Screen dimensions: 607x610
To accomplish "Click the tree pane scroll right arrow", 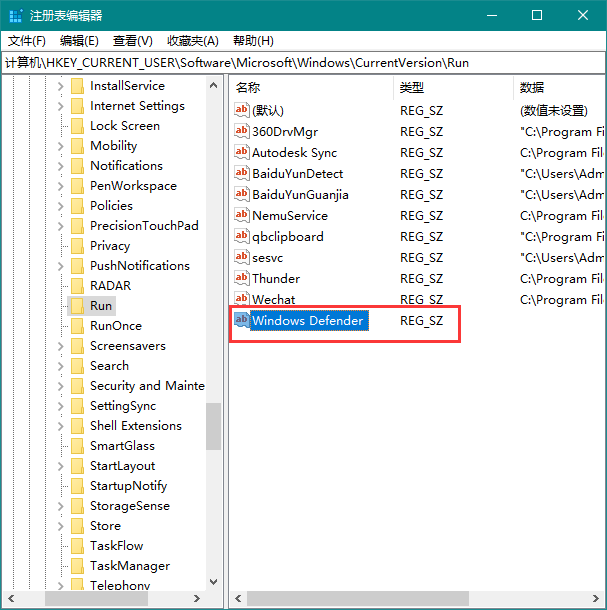I will (x=197, y=598).
